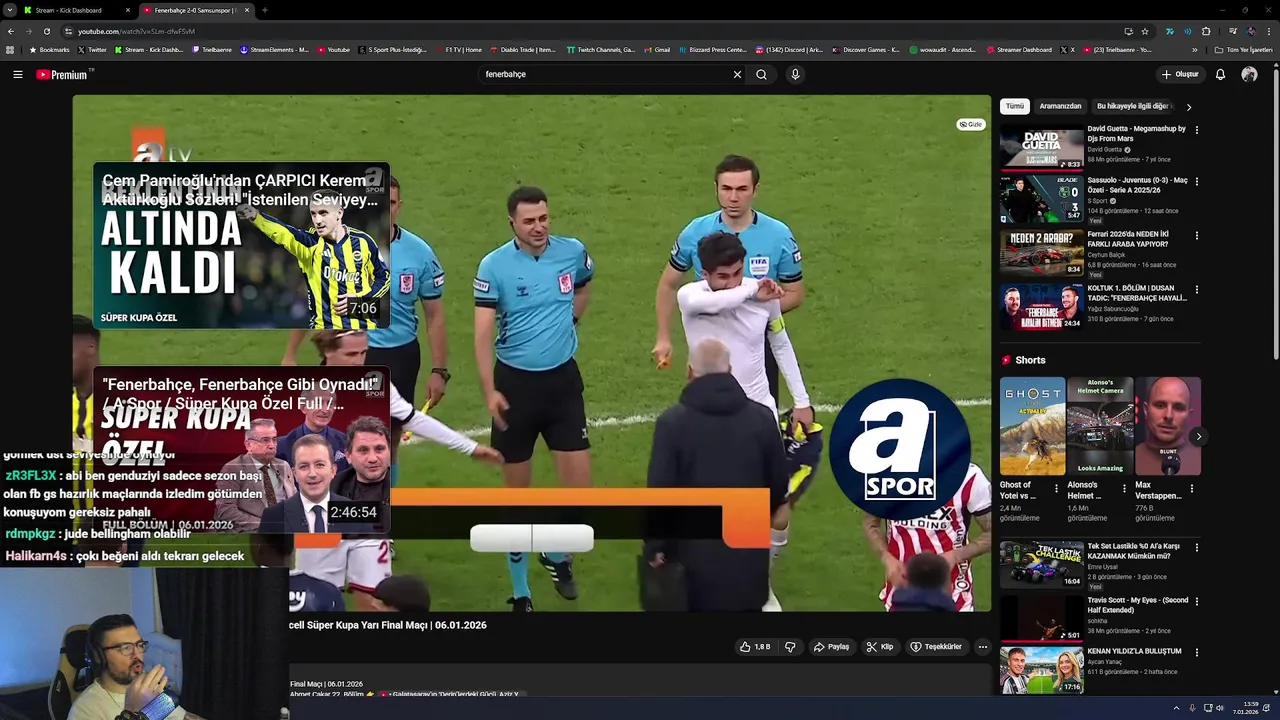
Task: Like the video with thumbs up
Action: click(755, 647)
